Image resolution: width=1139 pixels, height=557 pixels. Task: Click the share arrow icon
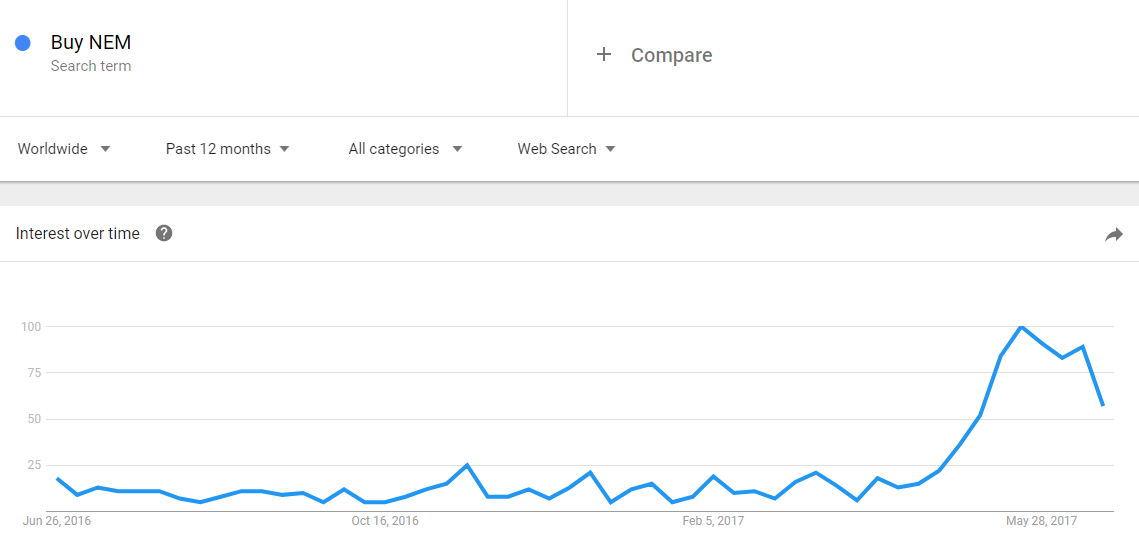click(x=1113, y=234)
